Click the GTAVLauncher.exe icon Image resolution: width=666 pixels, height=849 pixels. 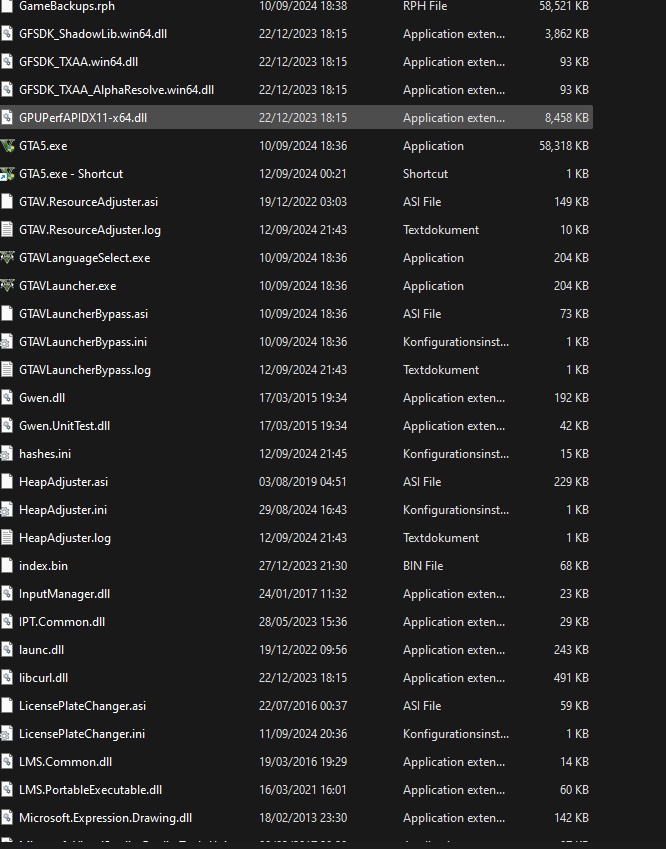click(7, 286)
